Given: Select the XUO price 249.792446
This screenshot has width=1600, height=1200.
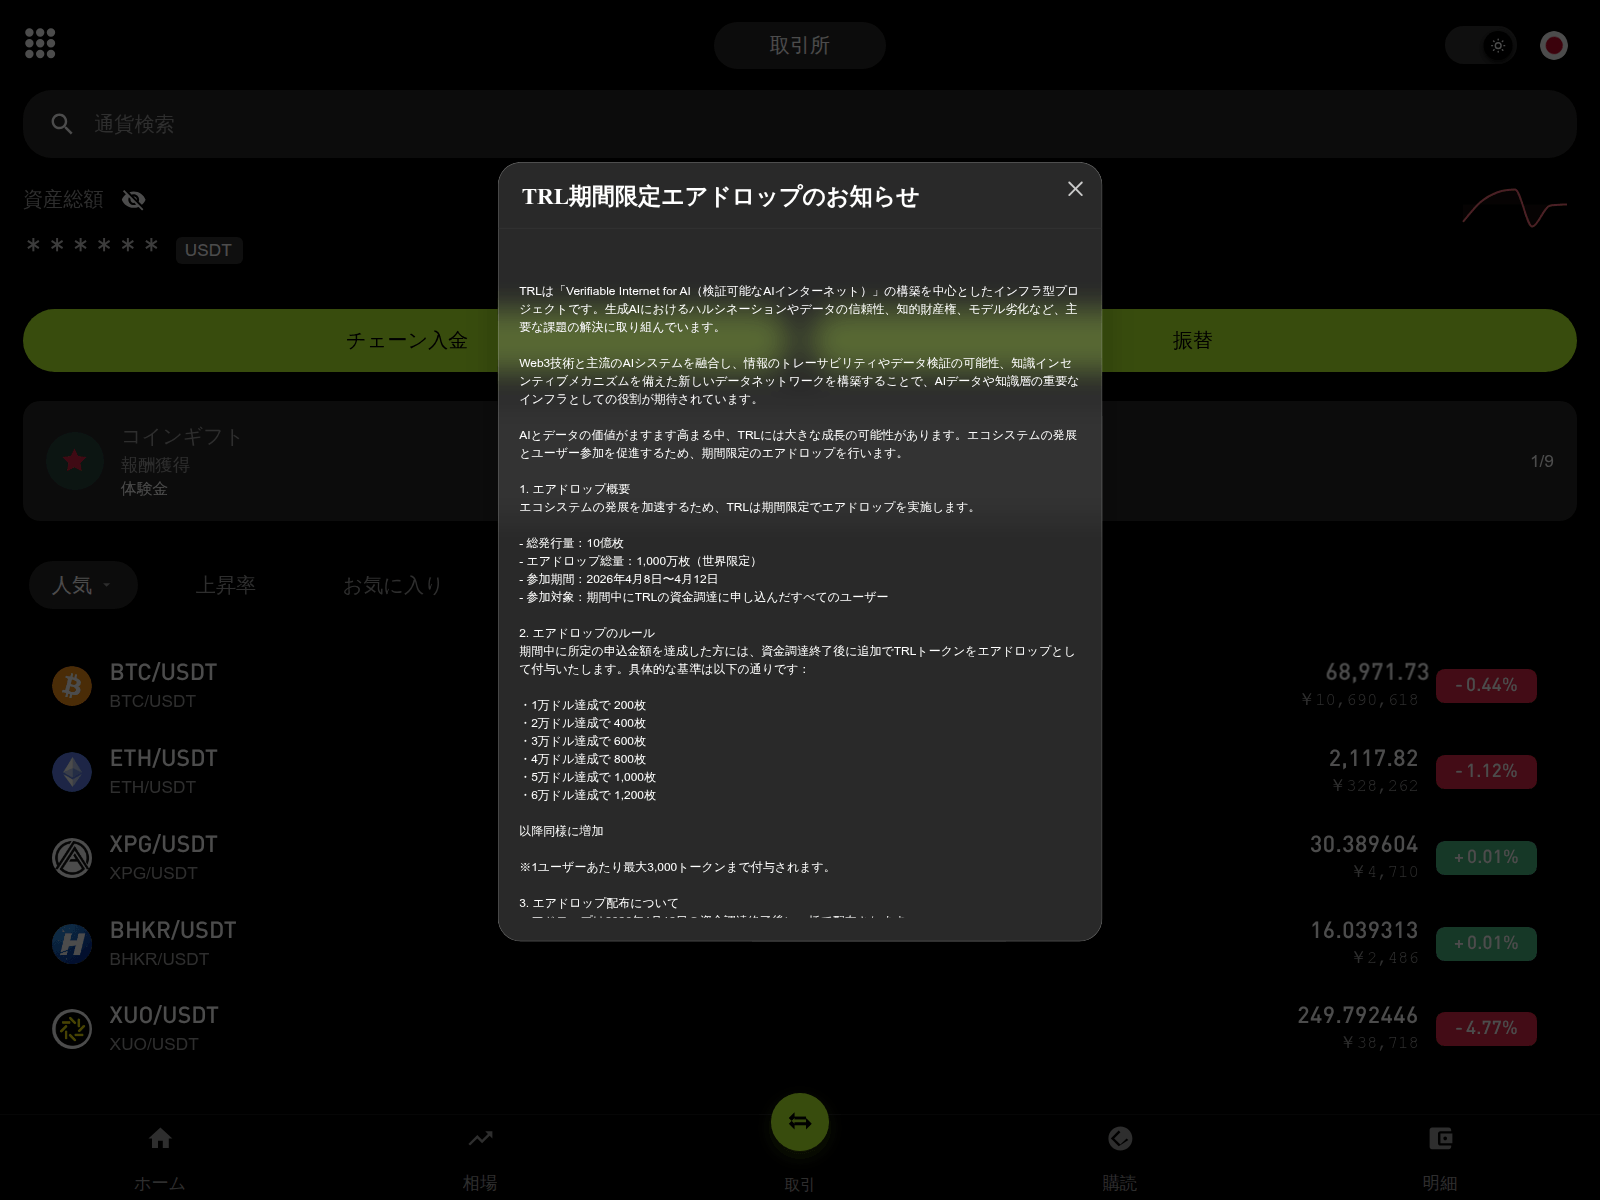Looking at the screenshot, I should (x=1358, y=1015).
